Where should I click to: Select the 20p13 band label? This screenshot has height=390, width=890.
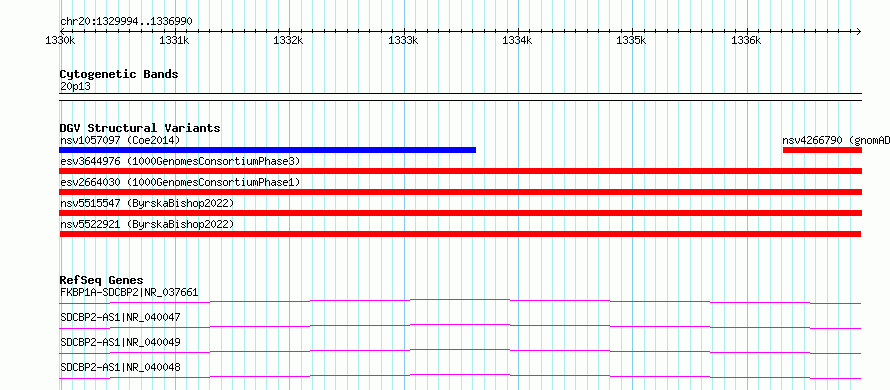point(75,87)
